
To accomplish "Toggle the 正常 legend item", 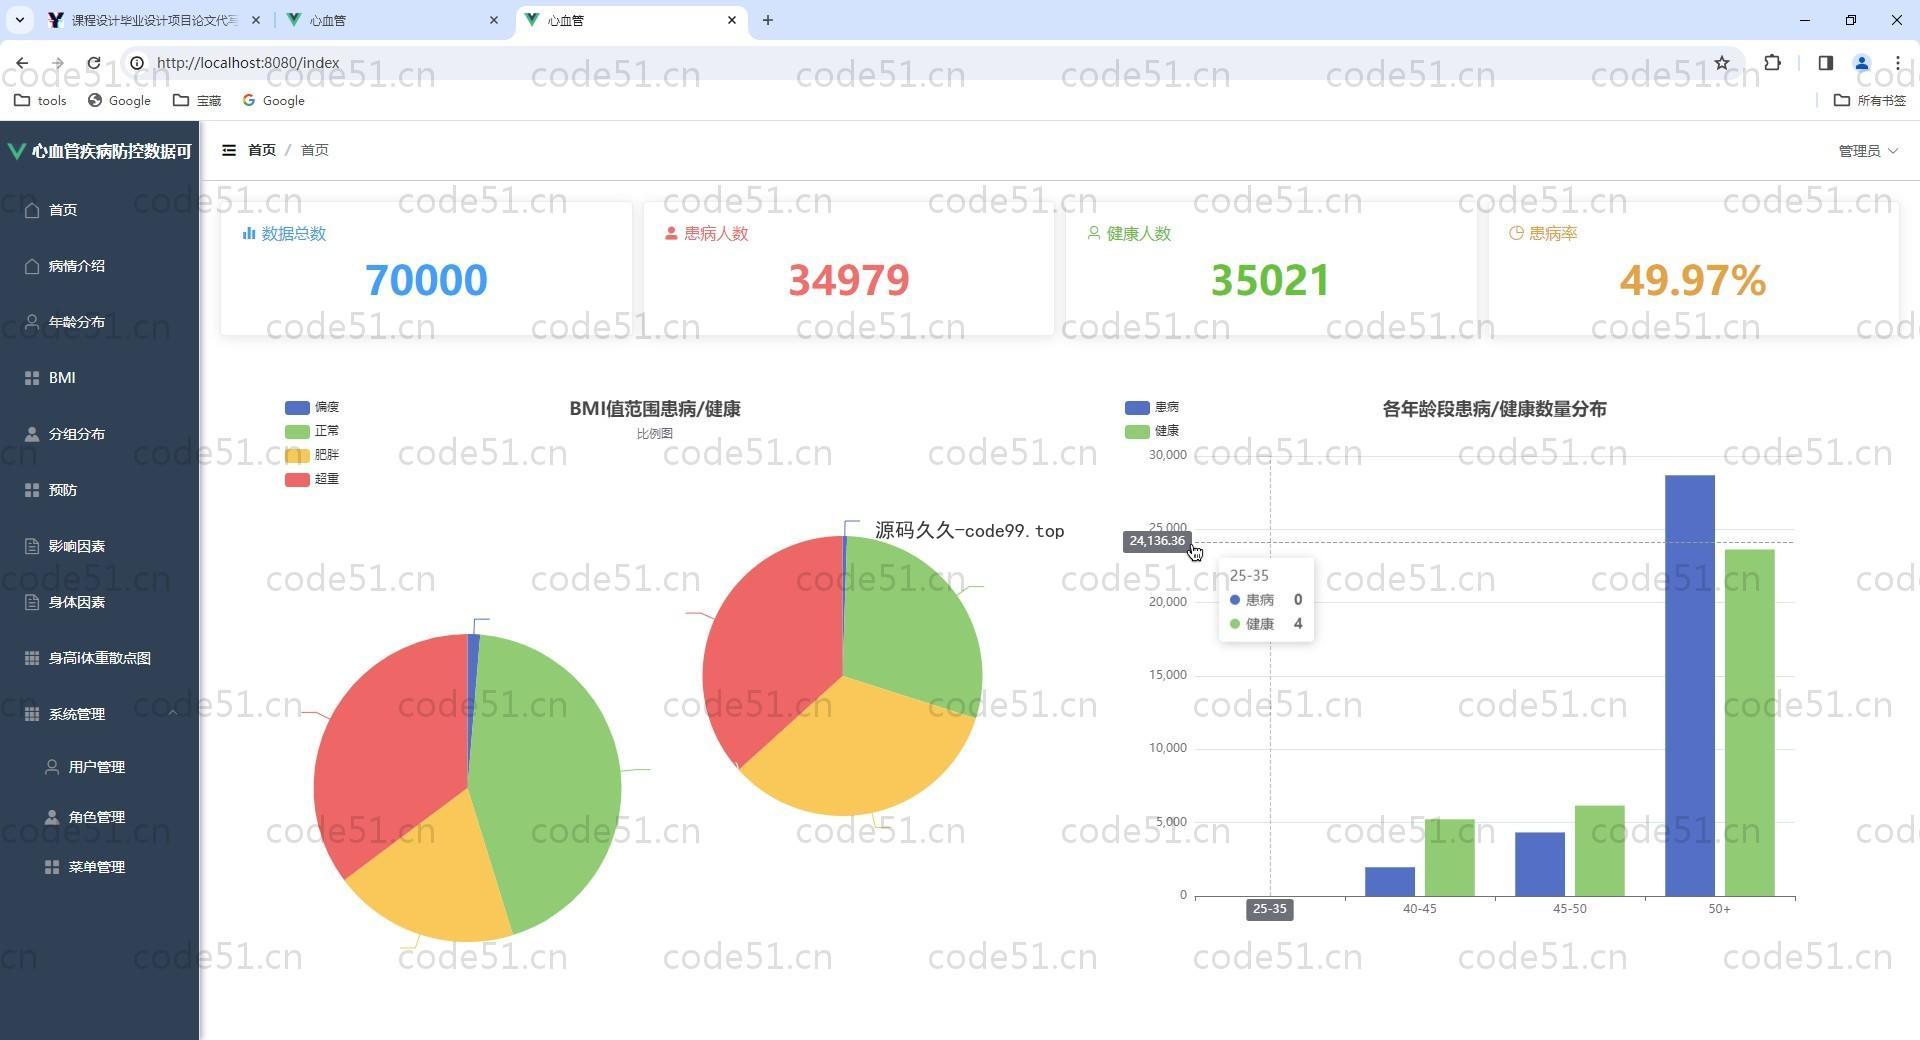I will click(x=312, y=431).
